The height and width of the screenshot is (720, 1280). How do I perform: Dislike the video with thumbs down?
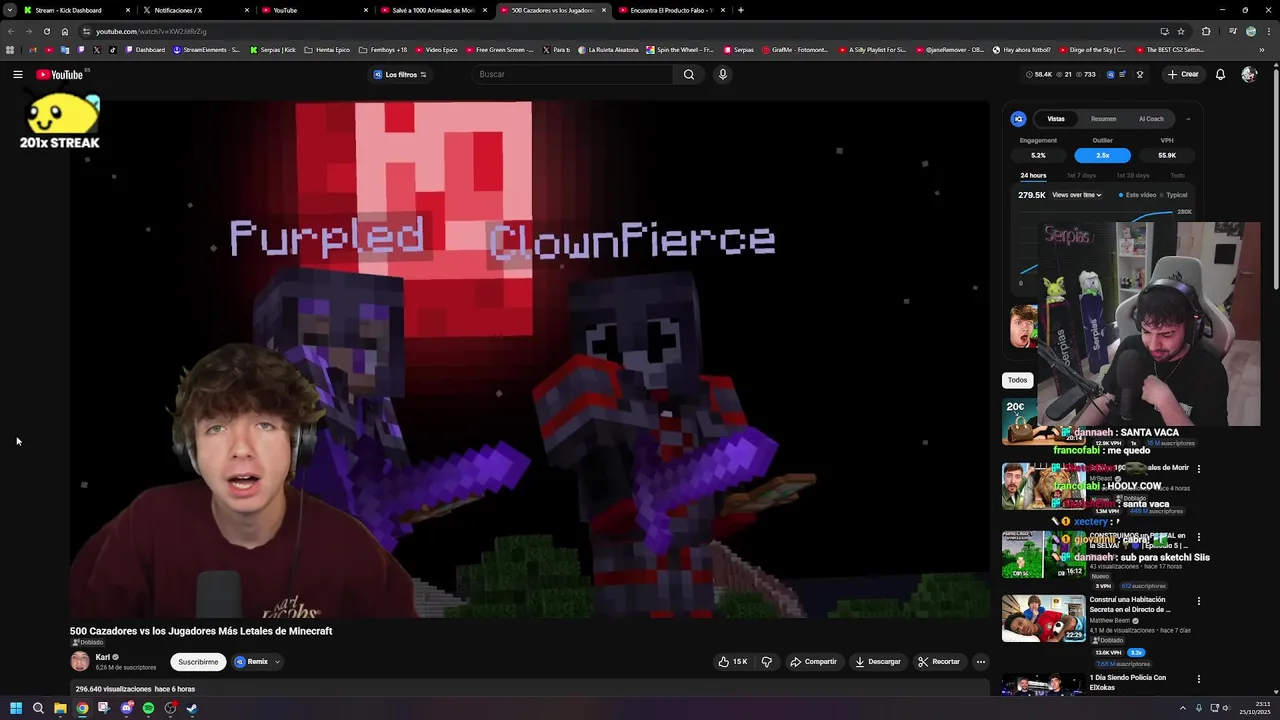(767, 662)
